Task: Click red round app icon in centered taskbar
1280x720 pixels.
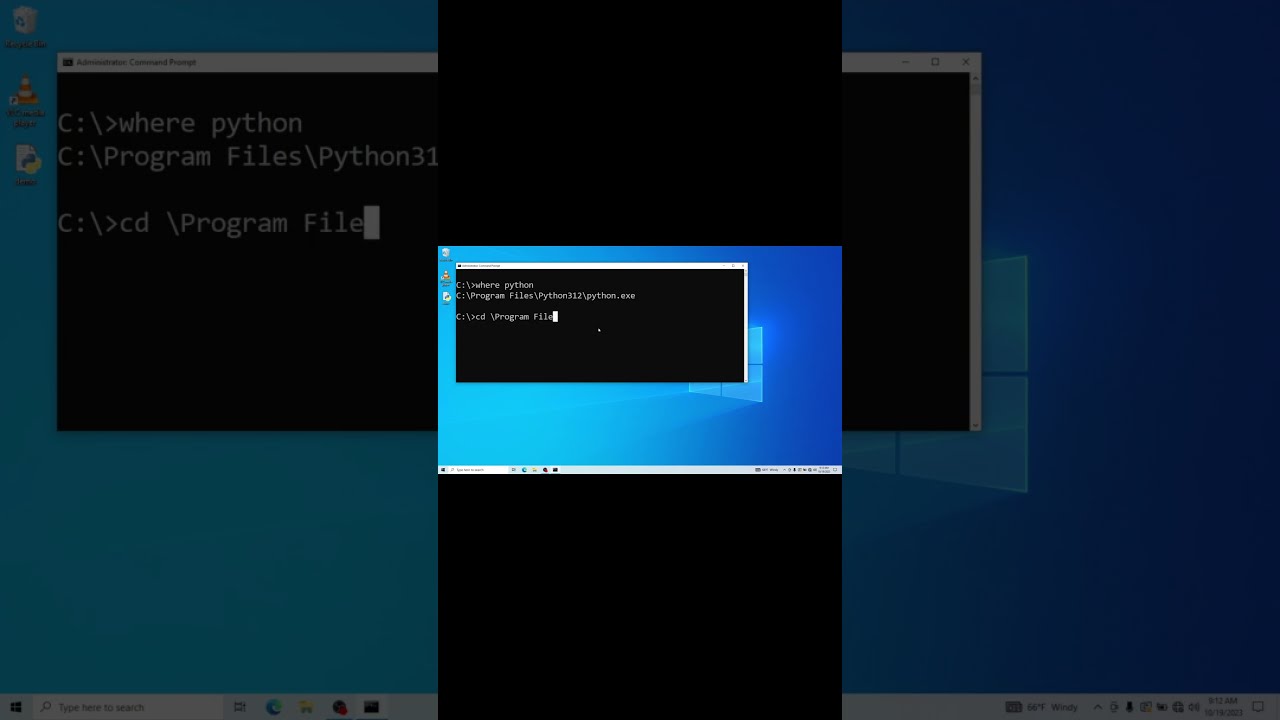Action: click(x=545, y=470)
